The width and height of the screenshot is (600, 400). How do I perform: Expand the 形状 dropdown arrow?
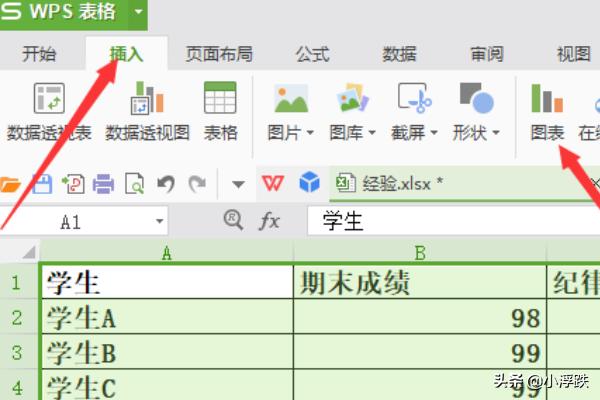click(496, 132)
